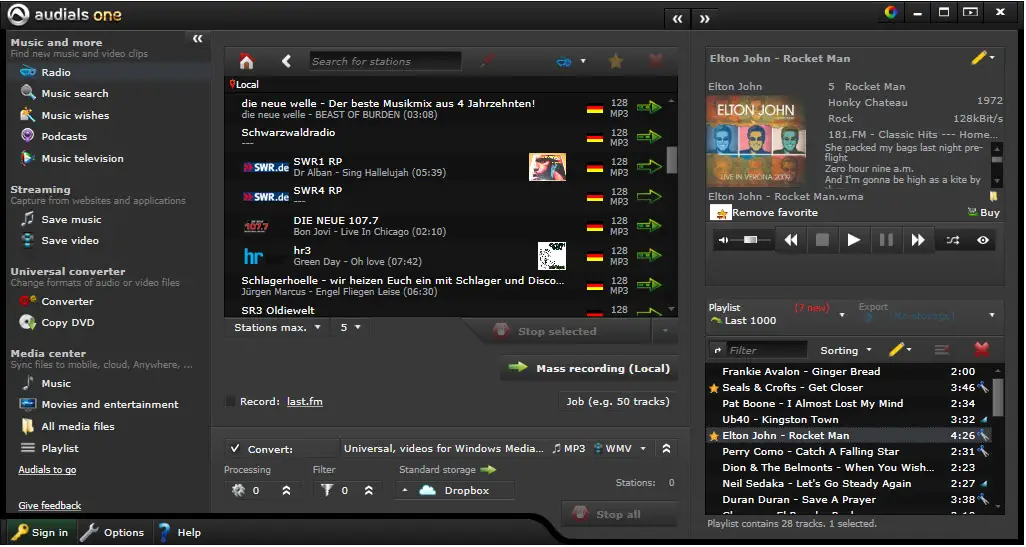Go to the radio home icon
This screenshot has height=547, width=1026.
point(246,62)
